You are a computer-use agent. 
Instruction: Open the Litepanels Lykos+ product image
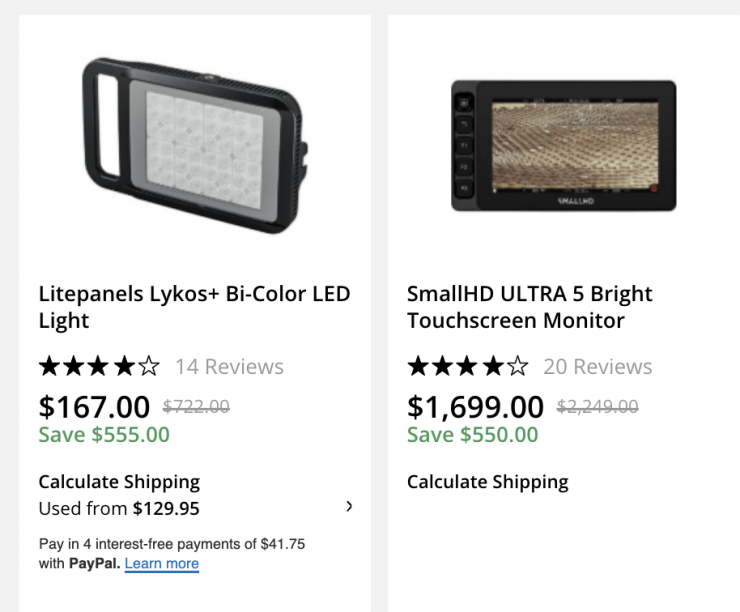[x=194, y=144]
